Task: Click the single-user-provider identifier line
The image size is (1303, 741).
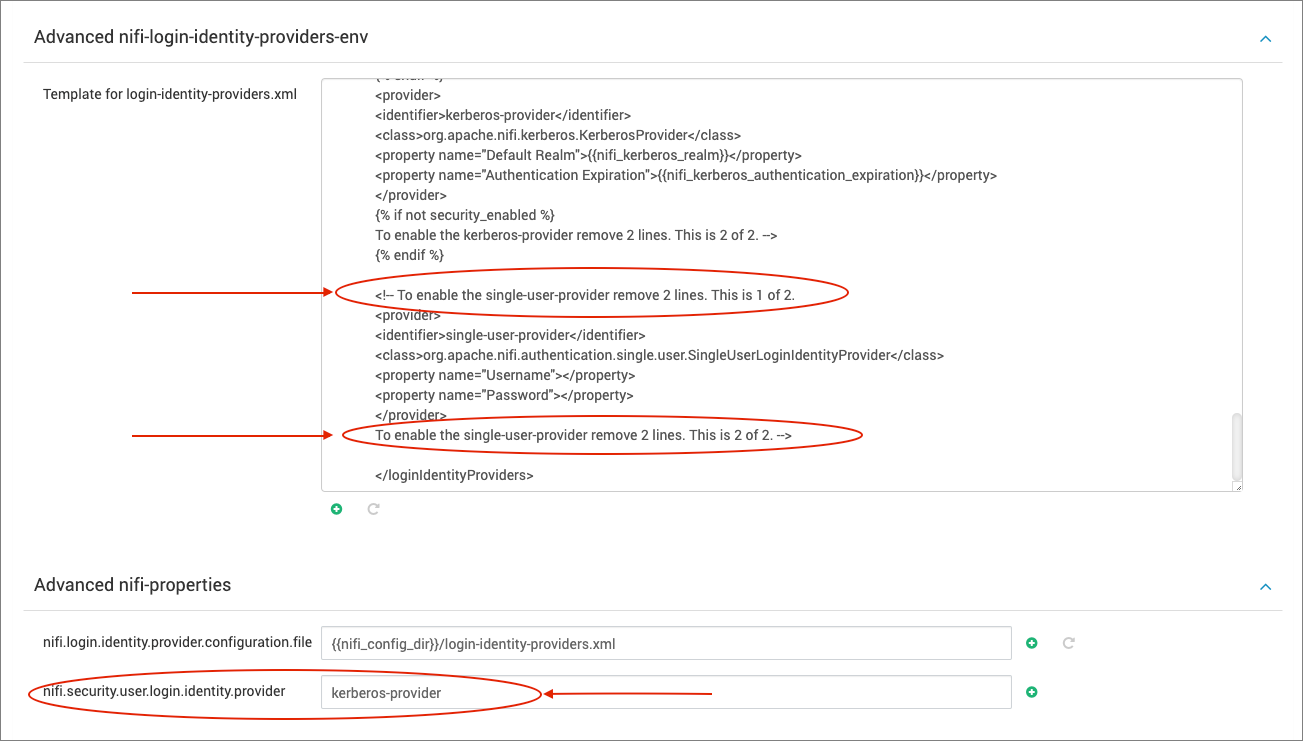Action: coord(510,335)
